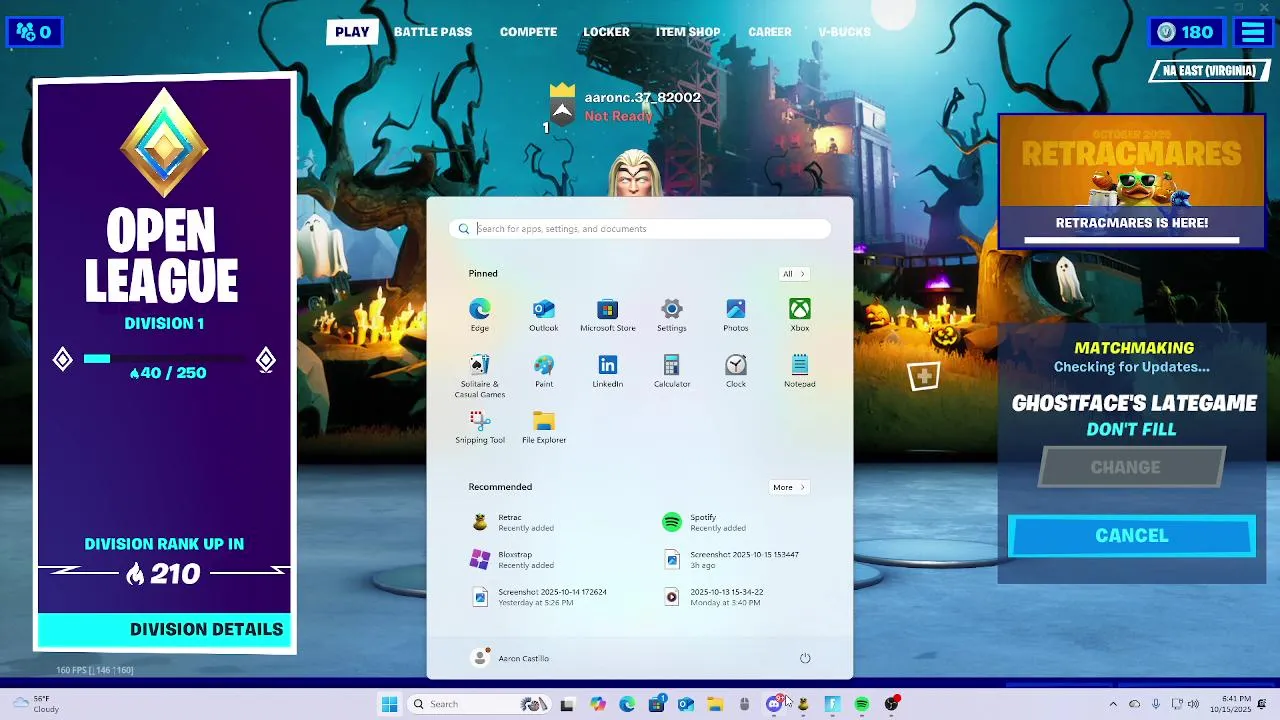Click the friends icon showing 0
The width and height of the screenshot is (1280, 720).
tap(34, 32)
